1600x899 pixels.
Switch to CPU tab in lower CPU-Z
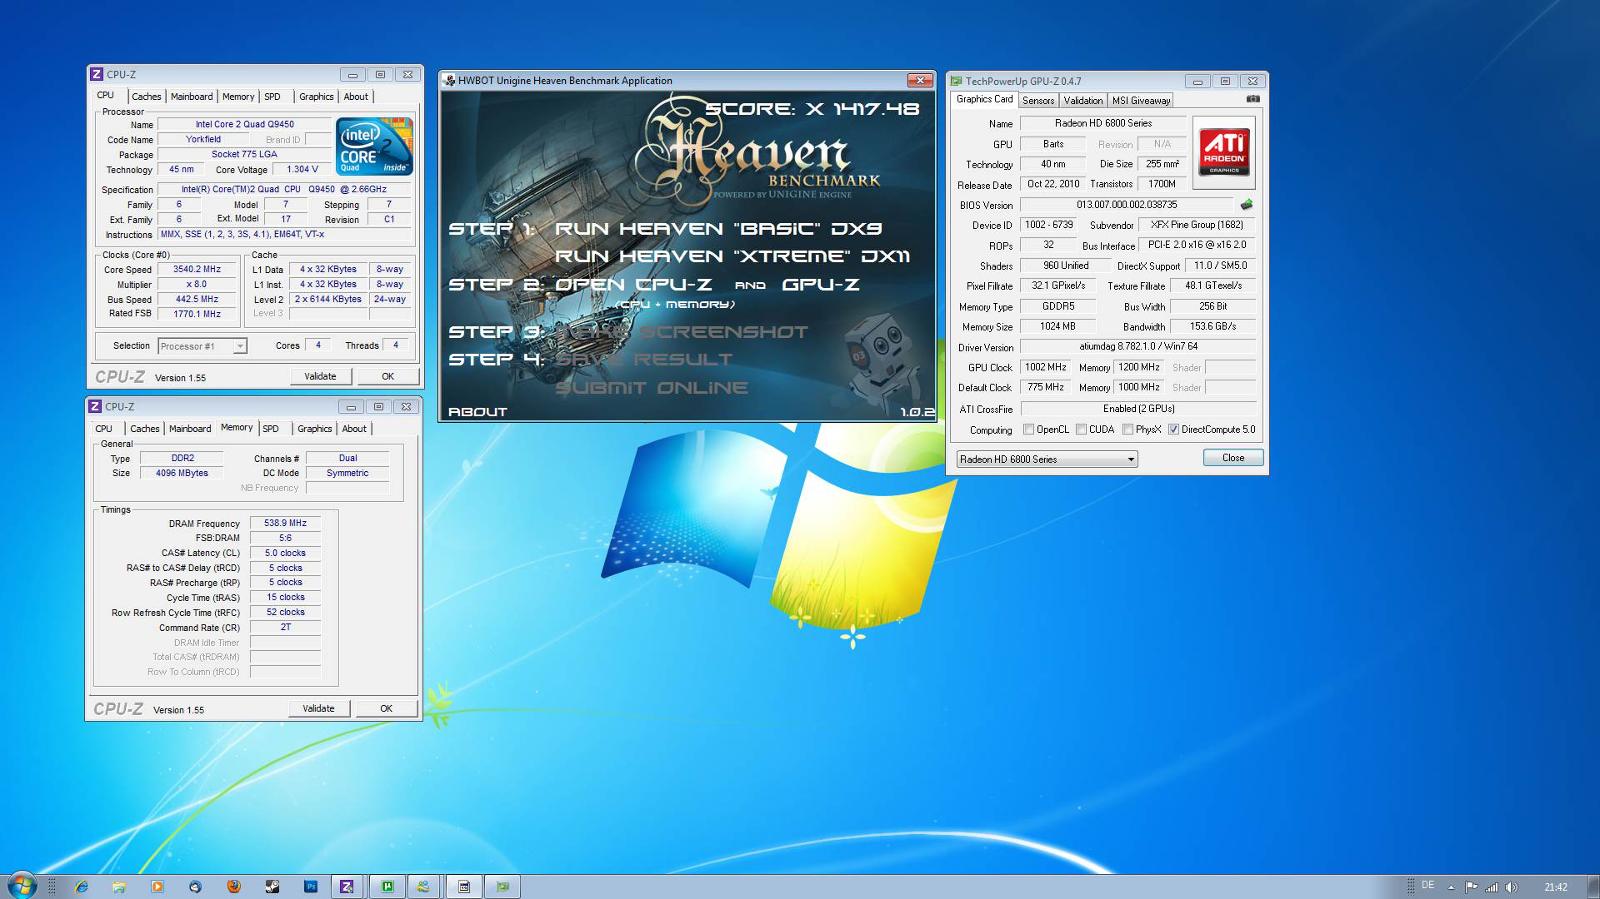click(x=104, y=429)
